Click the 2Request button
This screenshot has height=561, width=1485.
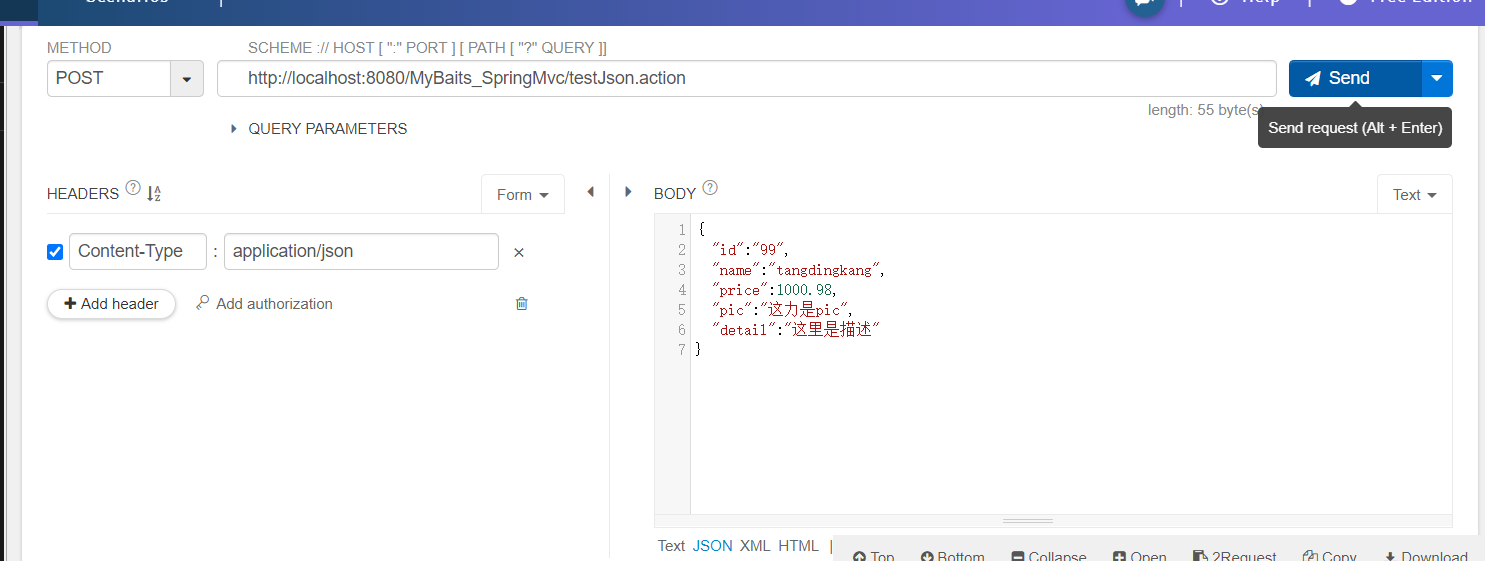pyautogui.click(x=1234, y=555)
